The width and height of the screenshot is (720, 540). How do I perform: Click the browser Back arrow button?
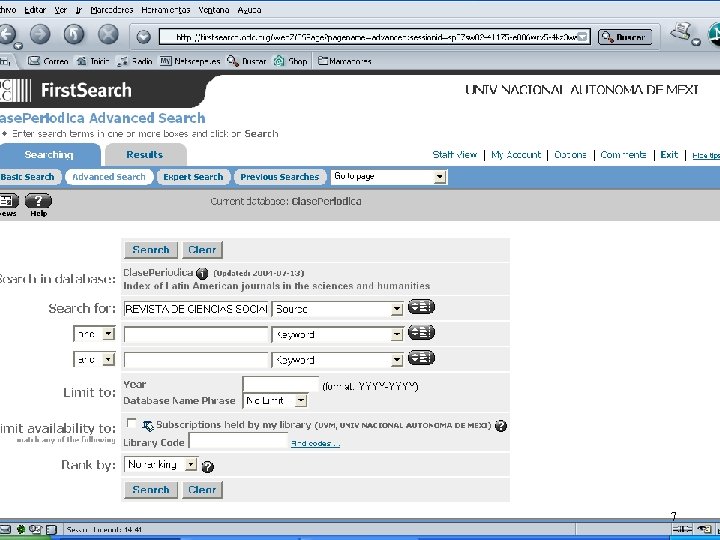7,34
